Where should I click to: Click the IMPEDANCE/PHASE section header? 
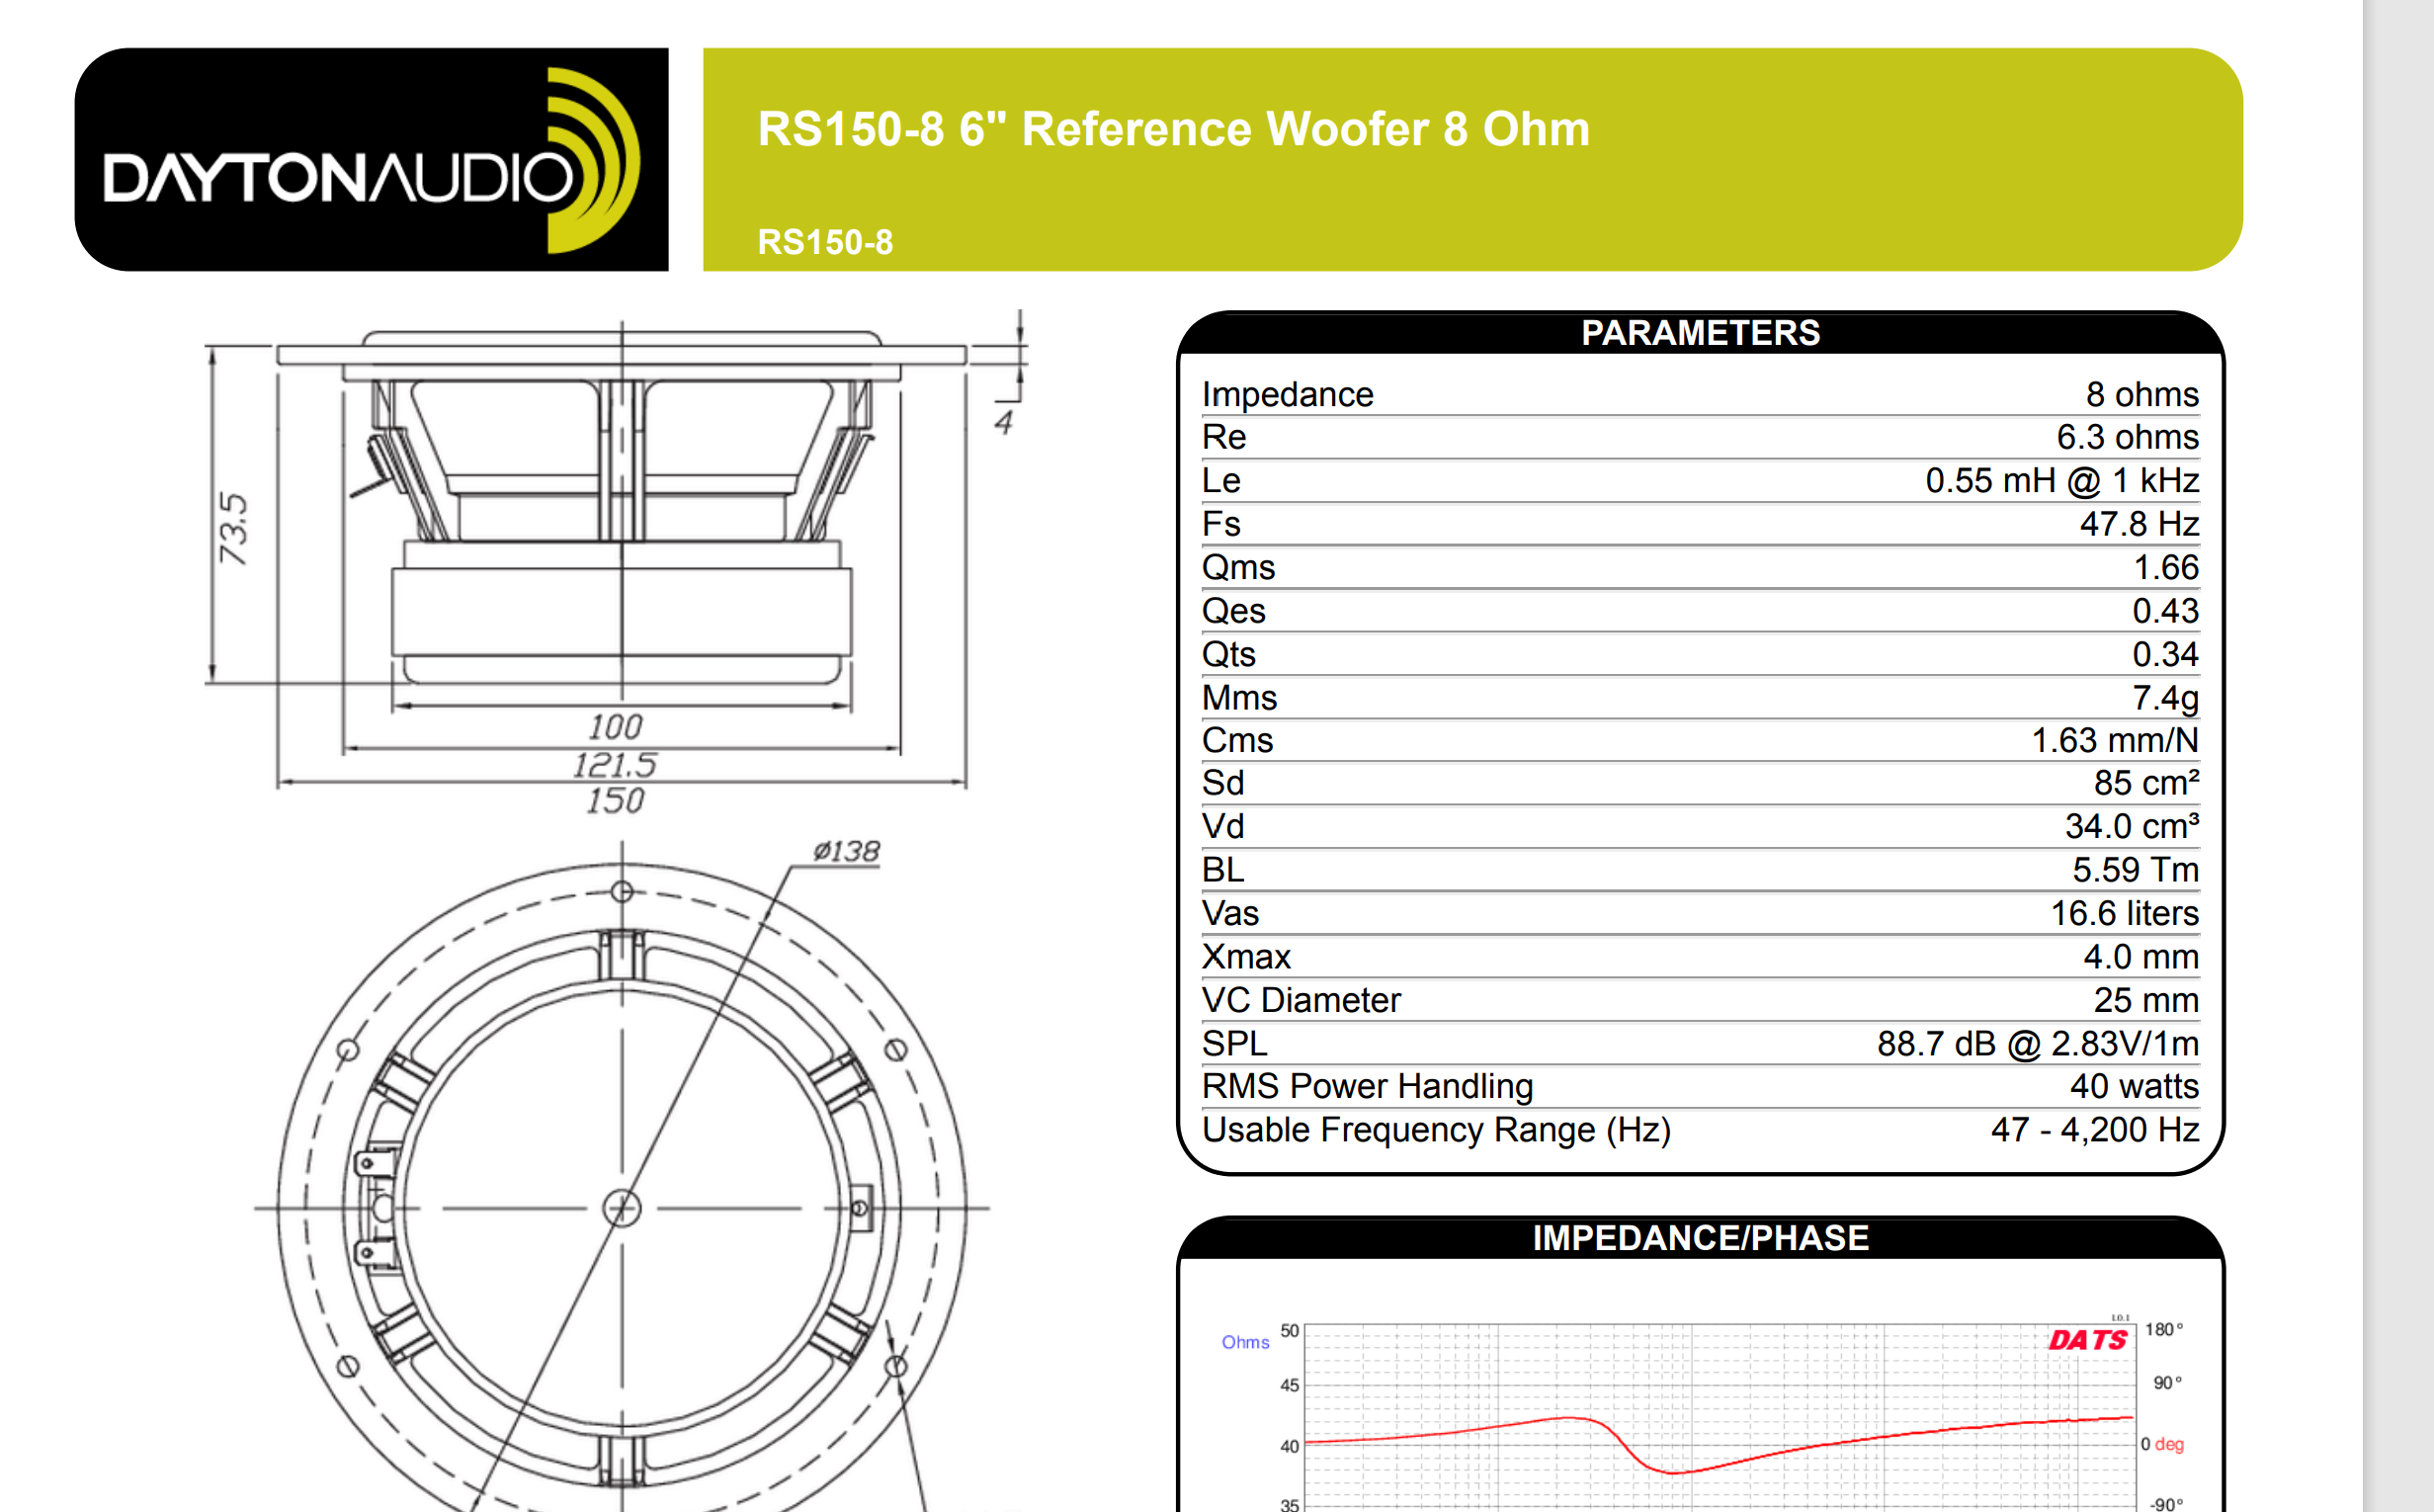tap(1700, 1238)
